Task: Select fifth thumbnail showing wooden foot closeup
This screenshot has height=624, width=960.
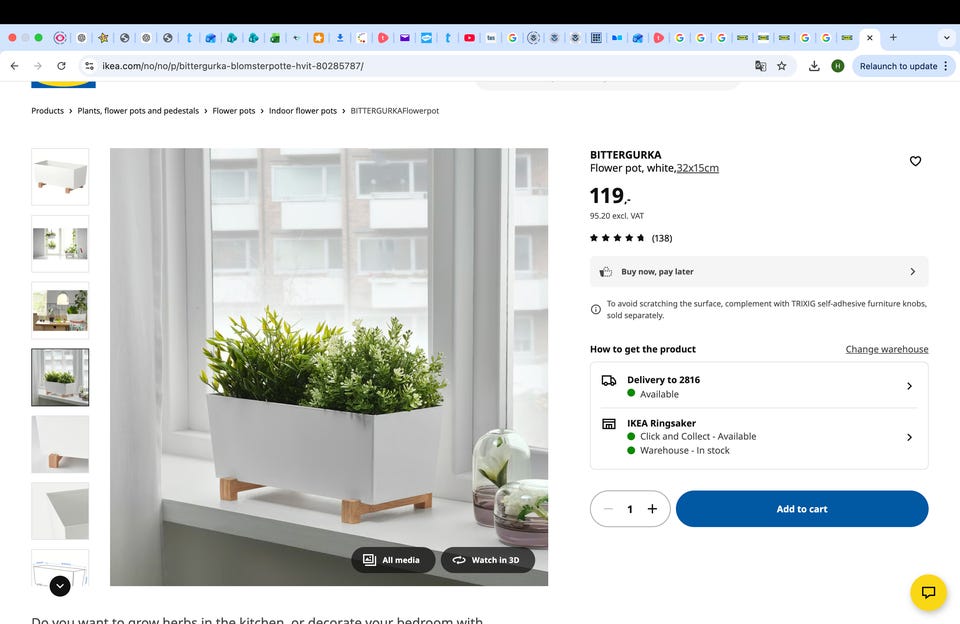Action: [x=60, y=444]
